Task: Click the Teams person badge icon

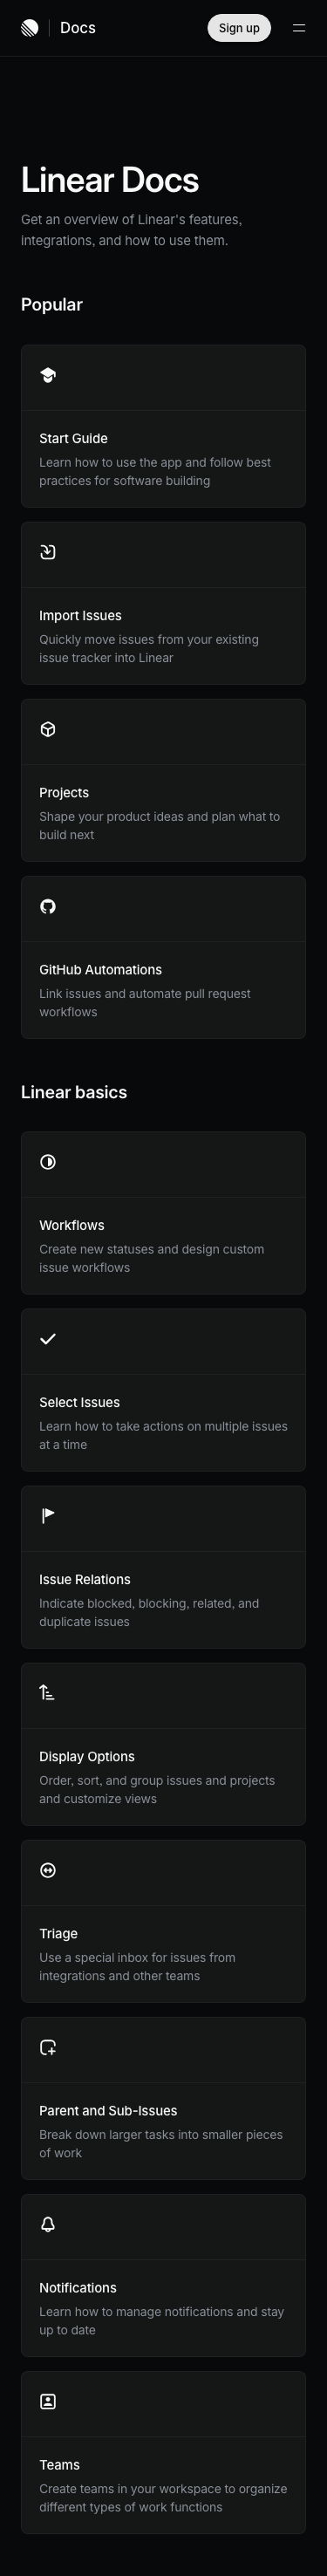Action: [48, 2401]
